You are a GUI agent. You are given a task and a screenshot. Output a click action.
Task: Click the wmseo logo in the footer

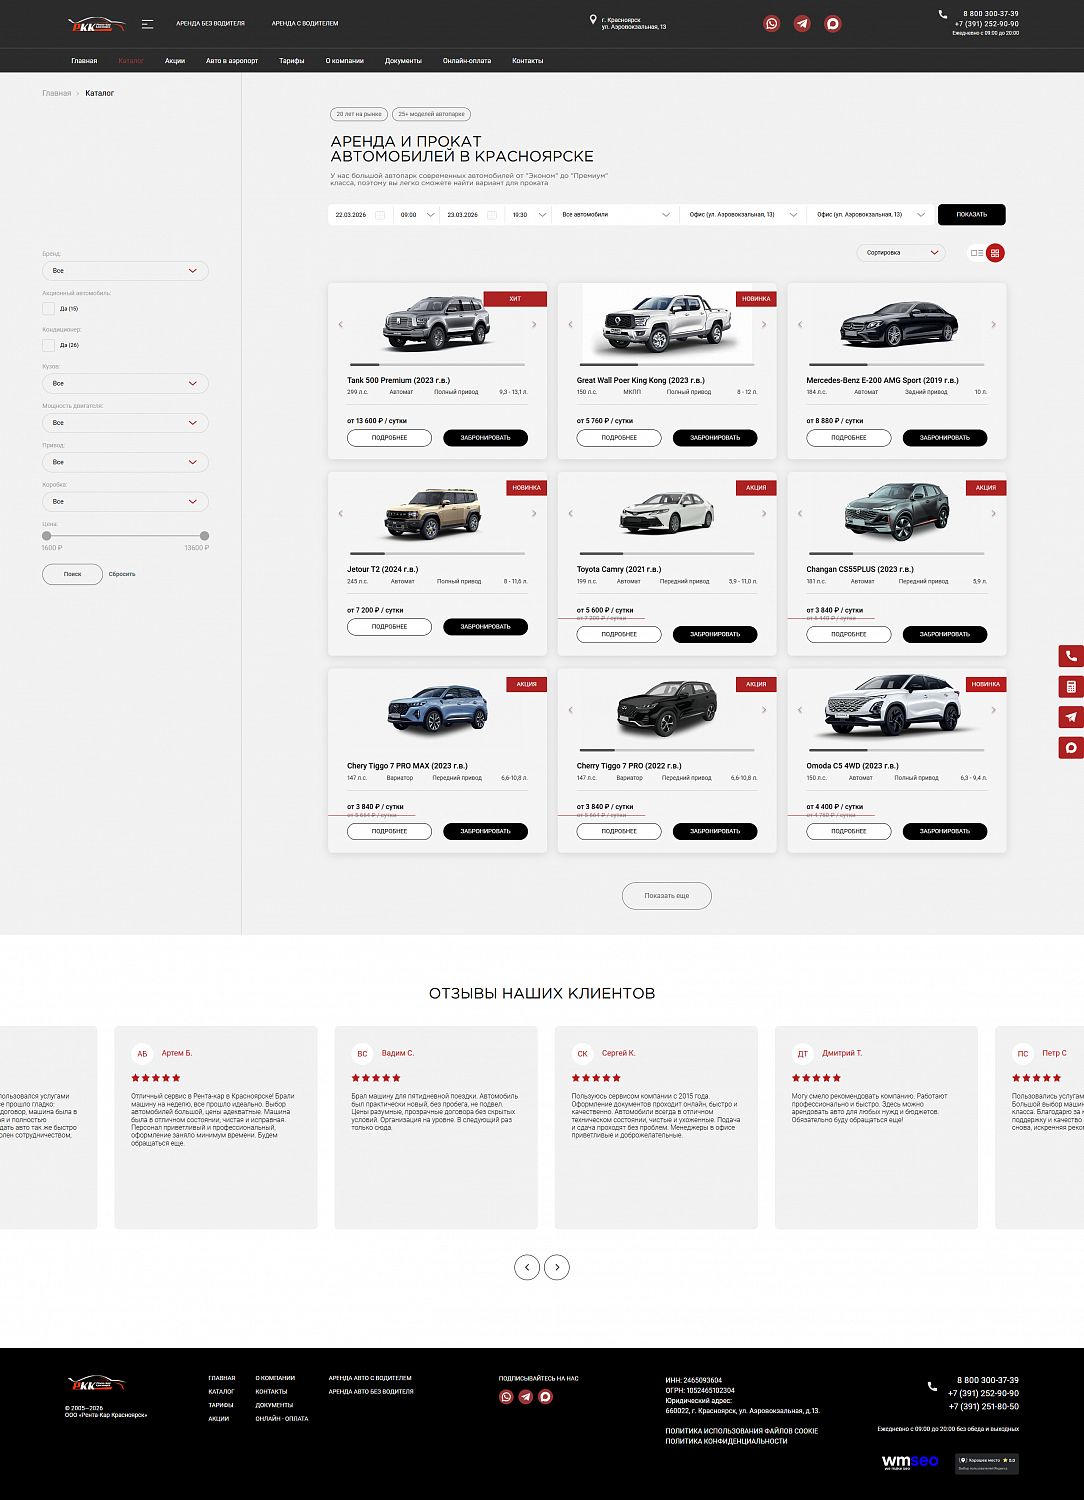point(910,1462)
